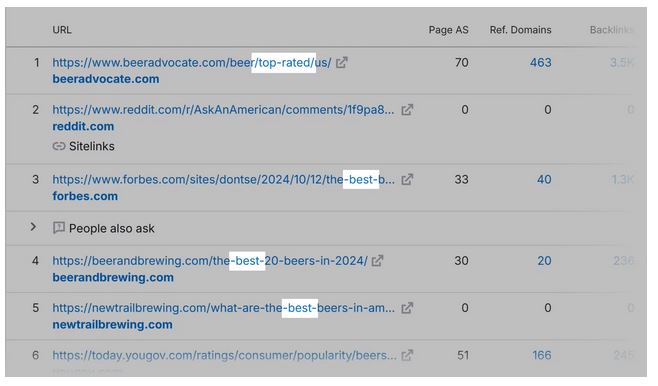Open external link icon for forbes URL
The width and height of the screenshot is (658, 386).
(407, 180)
